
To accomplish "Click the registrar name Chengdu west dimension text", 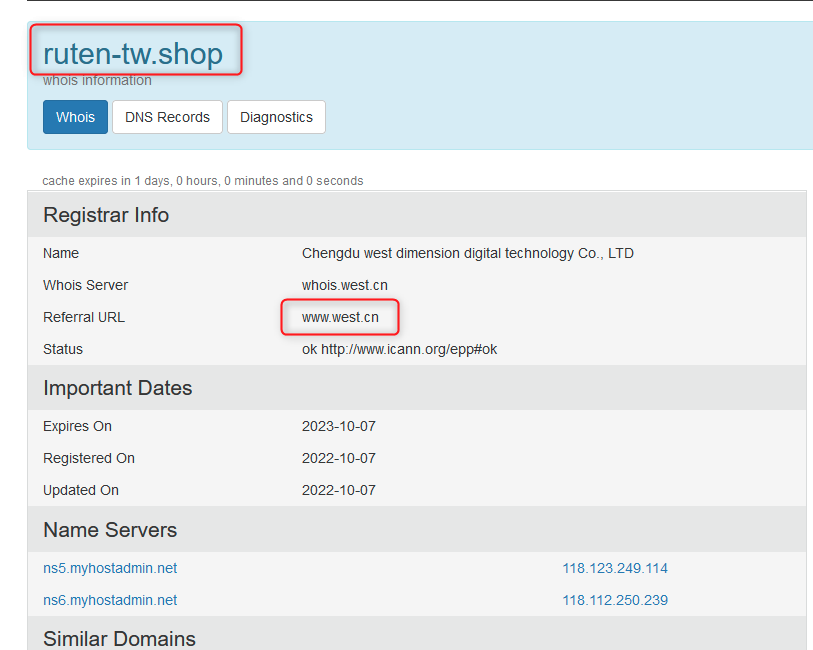I will pyautogui.click(x=468, y=253).
